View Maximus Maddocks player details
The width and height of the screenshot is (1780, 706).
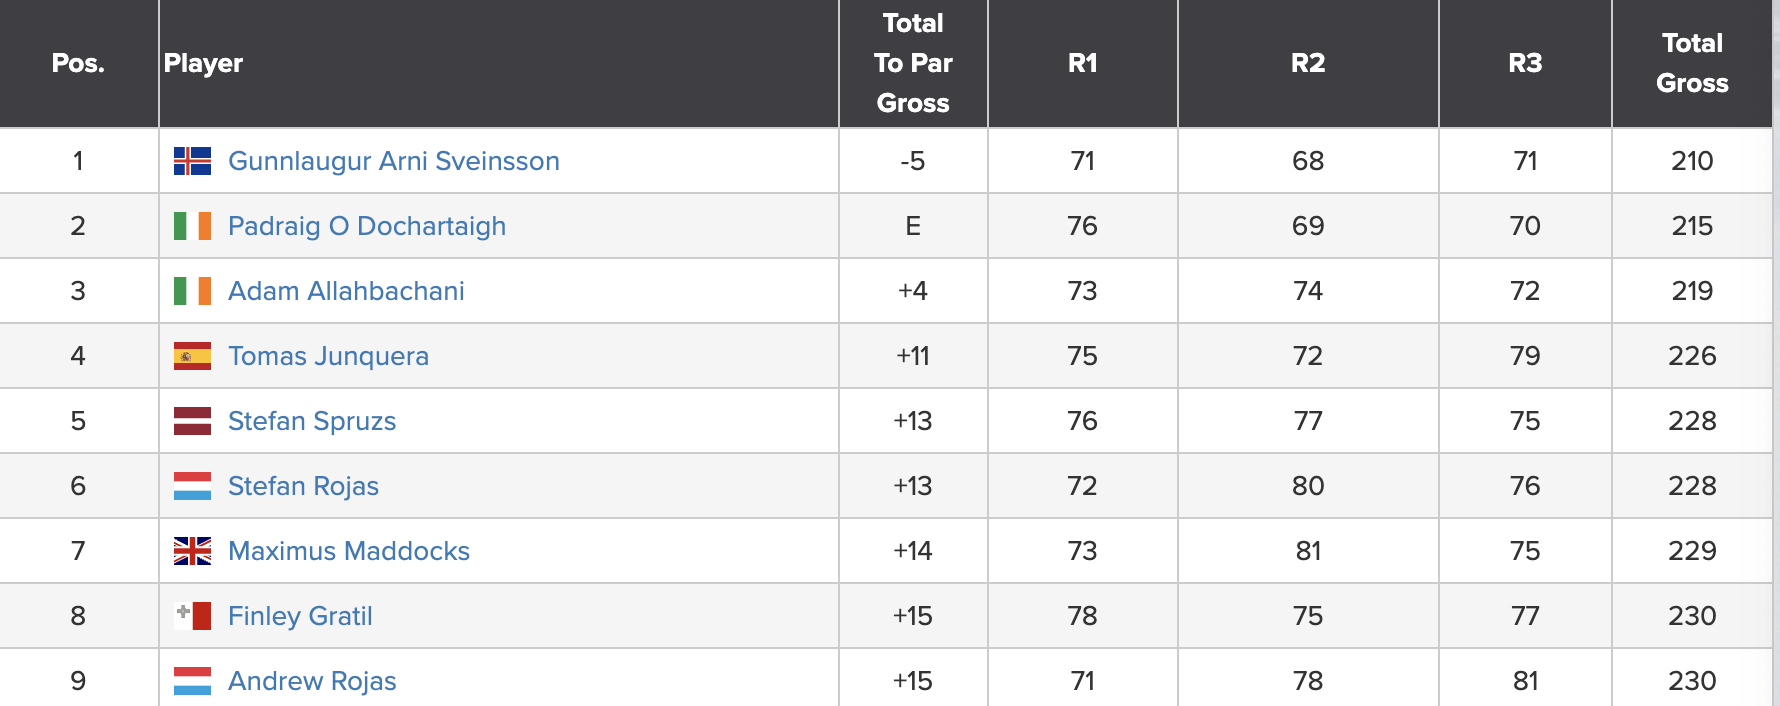[x=349, y=551]
